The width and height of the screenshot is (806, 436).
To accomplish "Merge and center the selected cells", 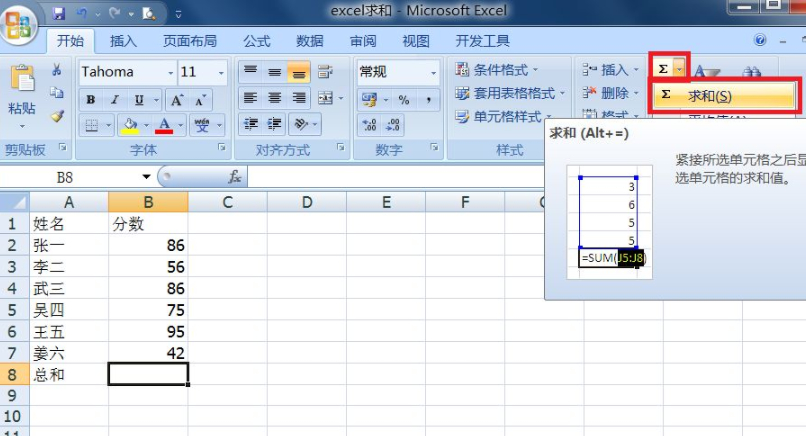I will pyautogui.click(x=325, y=98).
